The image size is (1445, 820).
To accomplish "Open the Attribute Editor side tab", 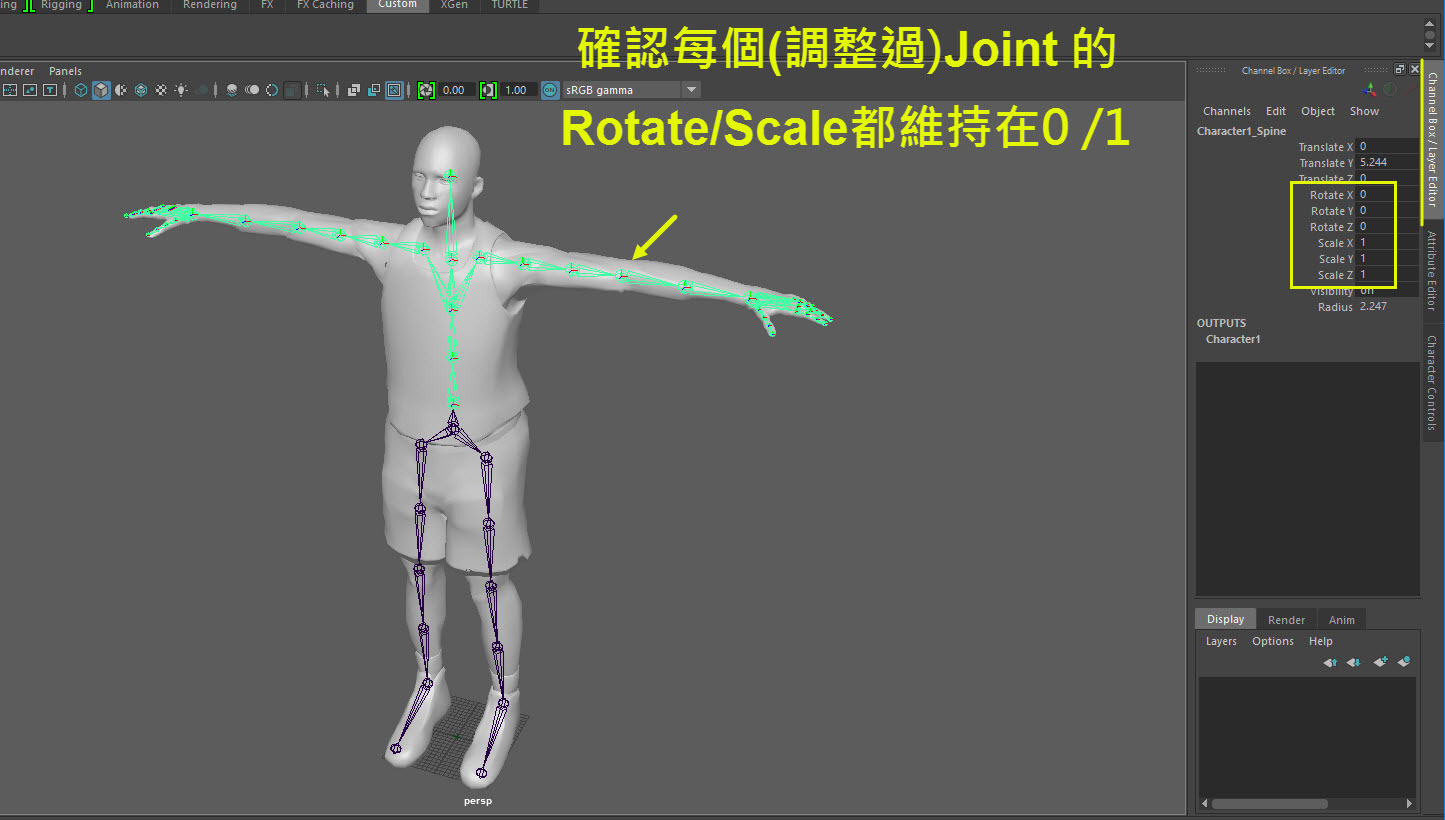I will click(x=1432, y=271).
